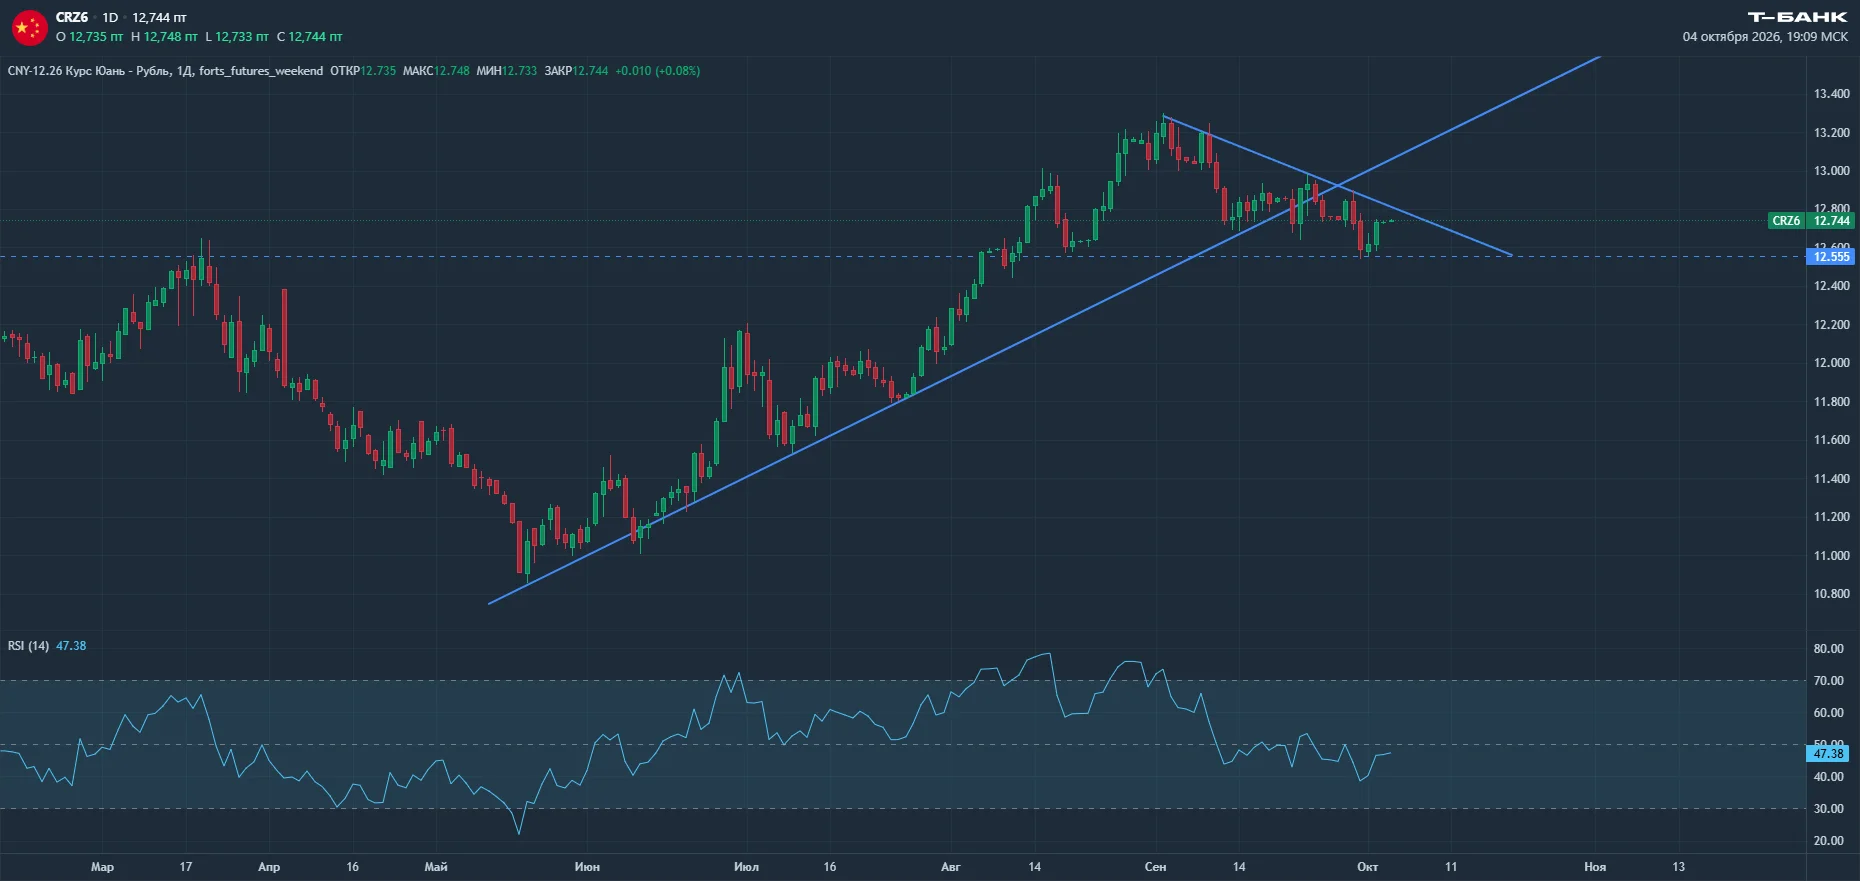Click the 'Май' month label on time axis
The height and width of the screenshot is (881, 1860).
tap(436, 867)
